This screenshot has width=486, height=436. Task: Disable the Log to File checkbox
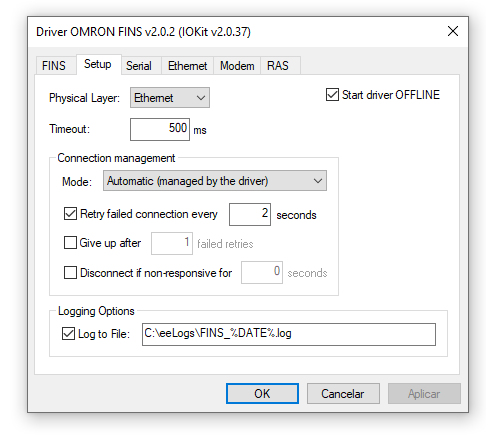point(68,333)
